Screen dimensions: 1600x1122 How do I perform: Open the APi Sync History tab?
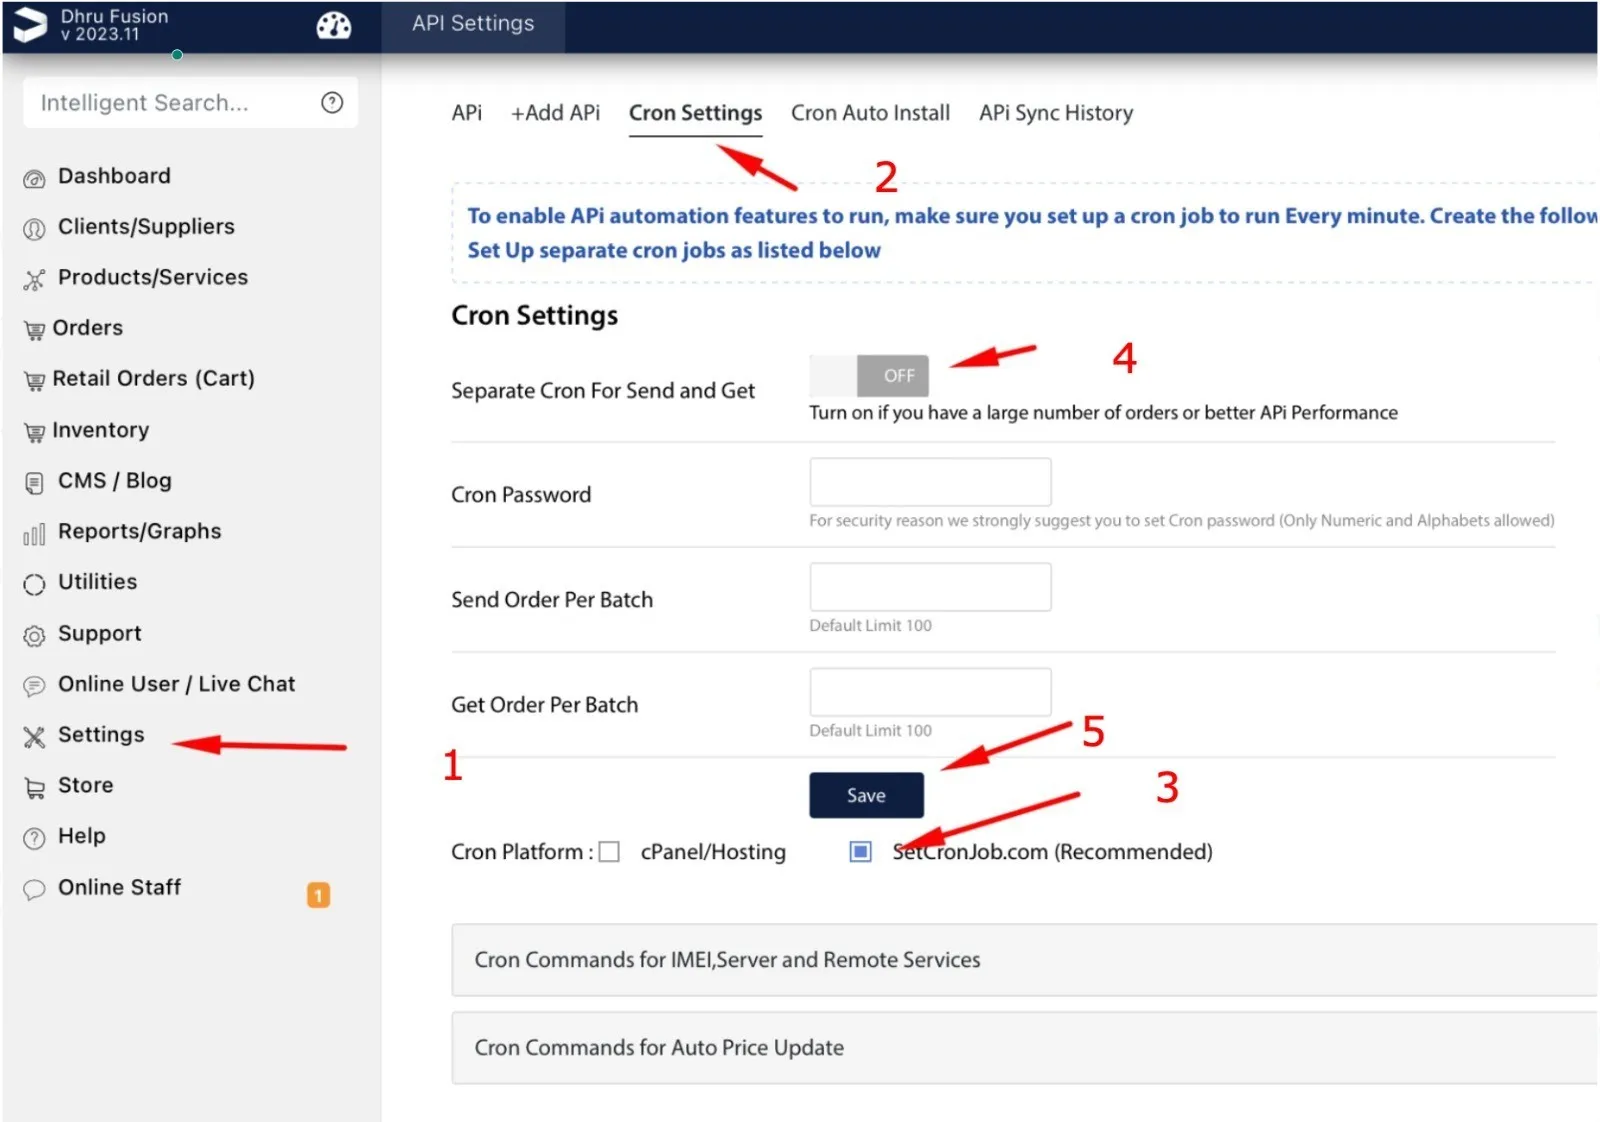click(1055, 113)
